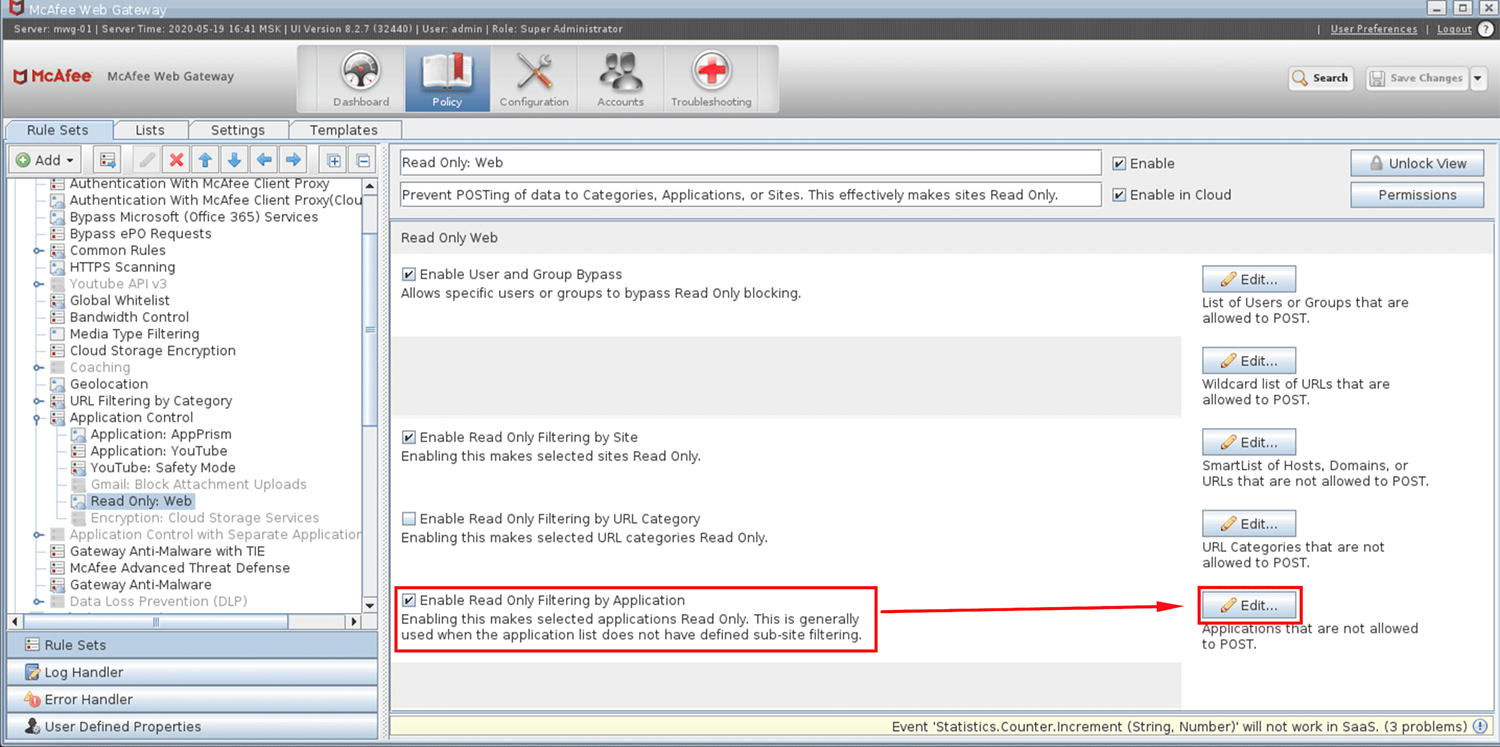This screenshot has width=1500, height=747.
Task: Click the rule set name field 'Read Only: Web'
Action: click(x=750, y=163)
